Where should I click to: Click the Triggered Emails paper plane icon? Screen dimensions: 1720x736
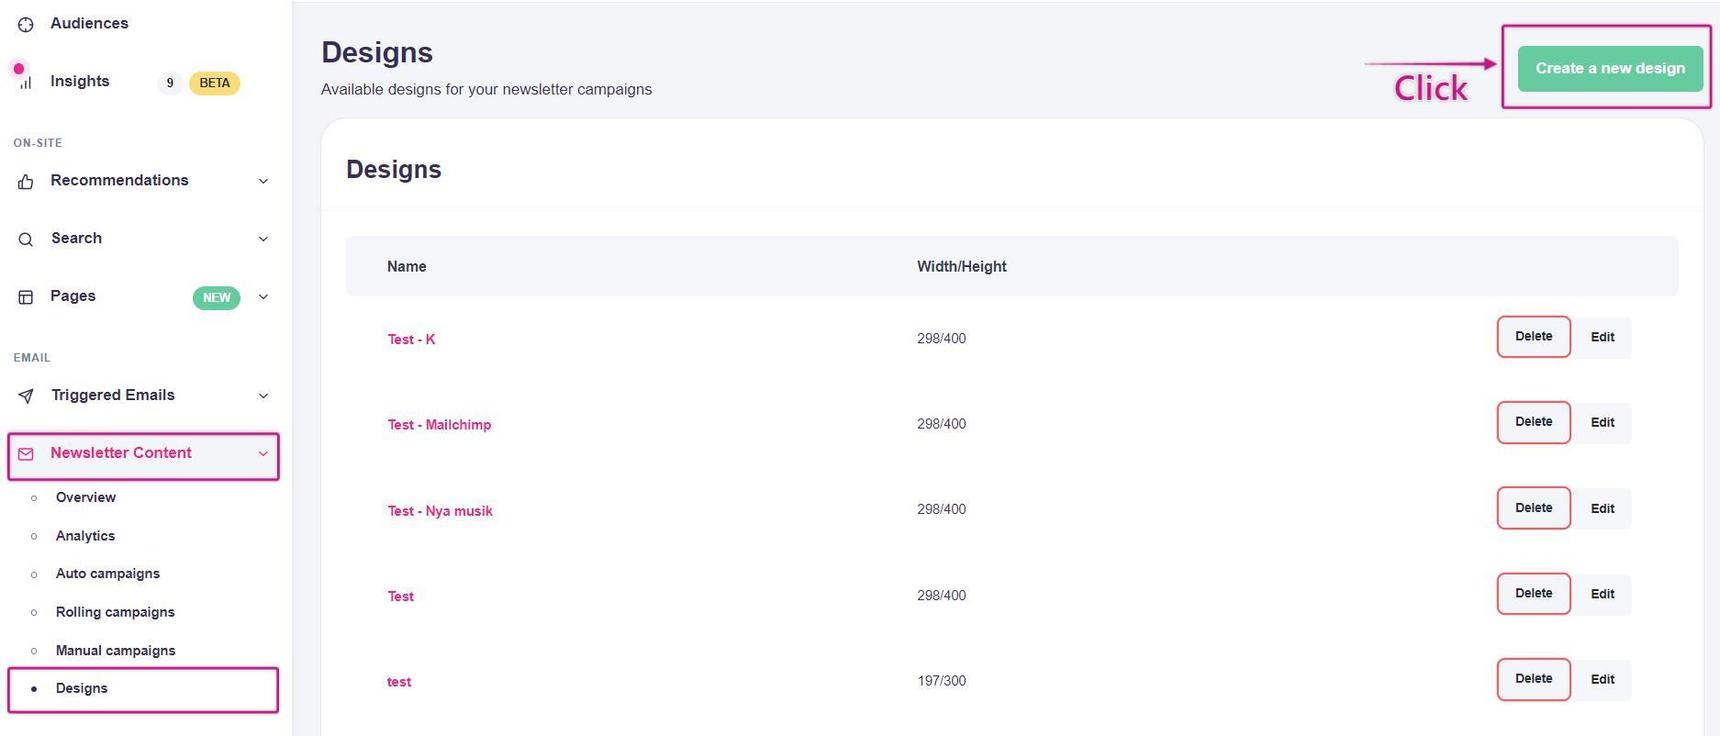point(26,396)
